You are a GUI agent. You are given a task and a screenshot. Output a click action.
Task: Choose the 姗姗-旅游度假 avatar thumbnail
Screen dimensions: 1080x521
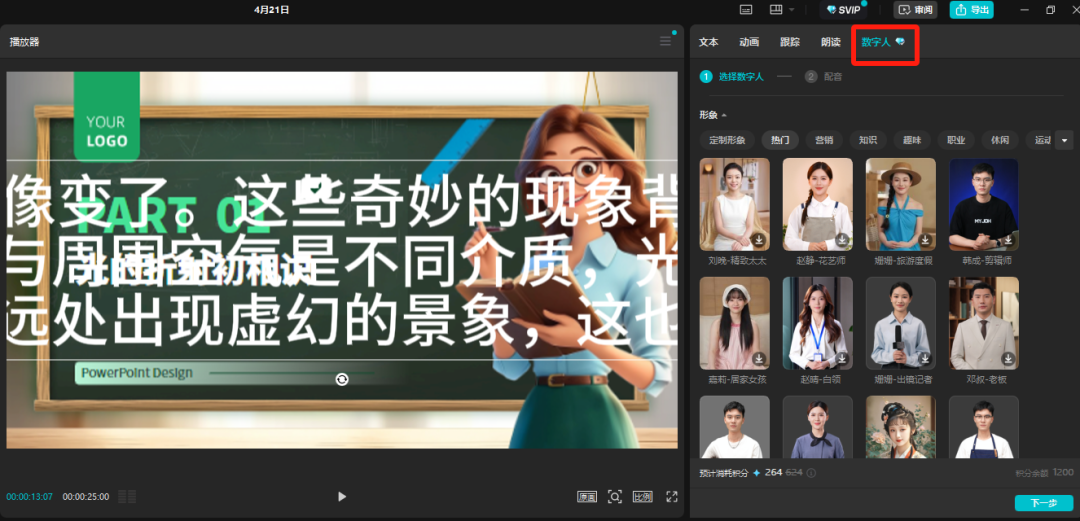point(901,204)
